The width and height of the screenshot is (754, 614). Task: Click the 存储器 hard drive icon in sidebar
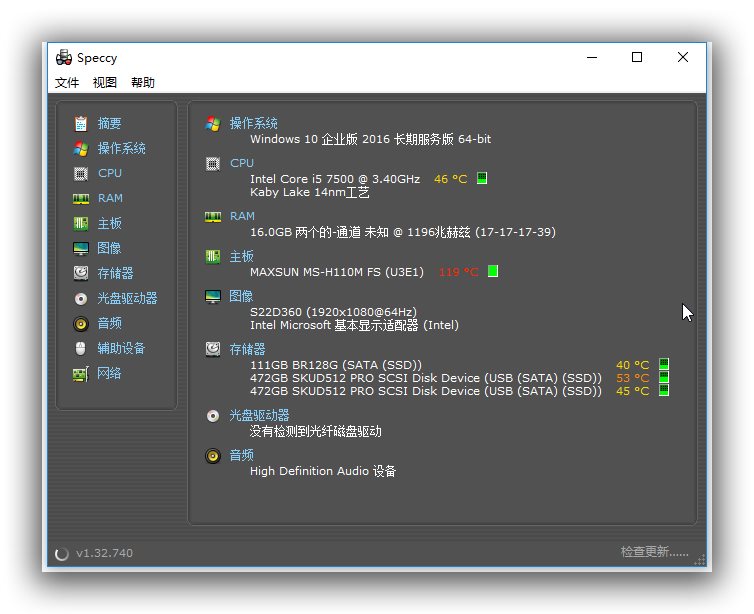point(81,274)
